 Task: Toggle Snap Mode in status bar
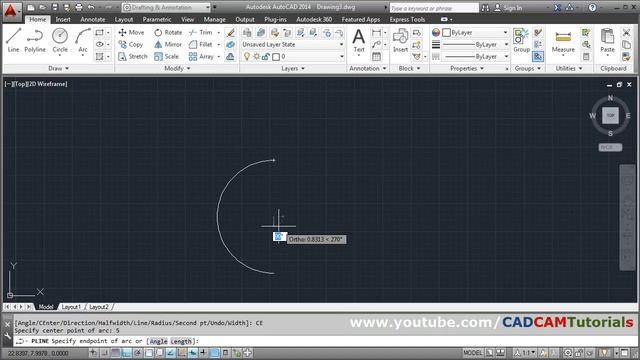(104, 353)
